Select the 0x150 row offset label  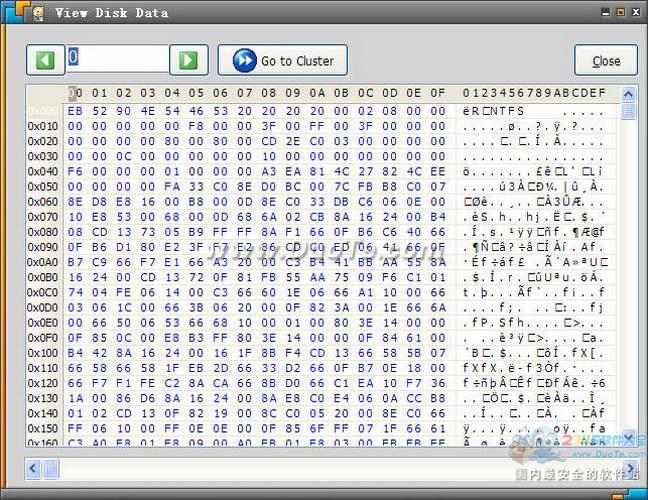[x=43, y=429]
